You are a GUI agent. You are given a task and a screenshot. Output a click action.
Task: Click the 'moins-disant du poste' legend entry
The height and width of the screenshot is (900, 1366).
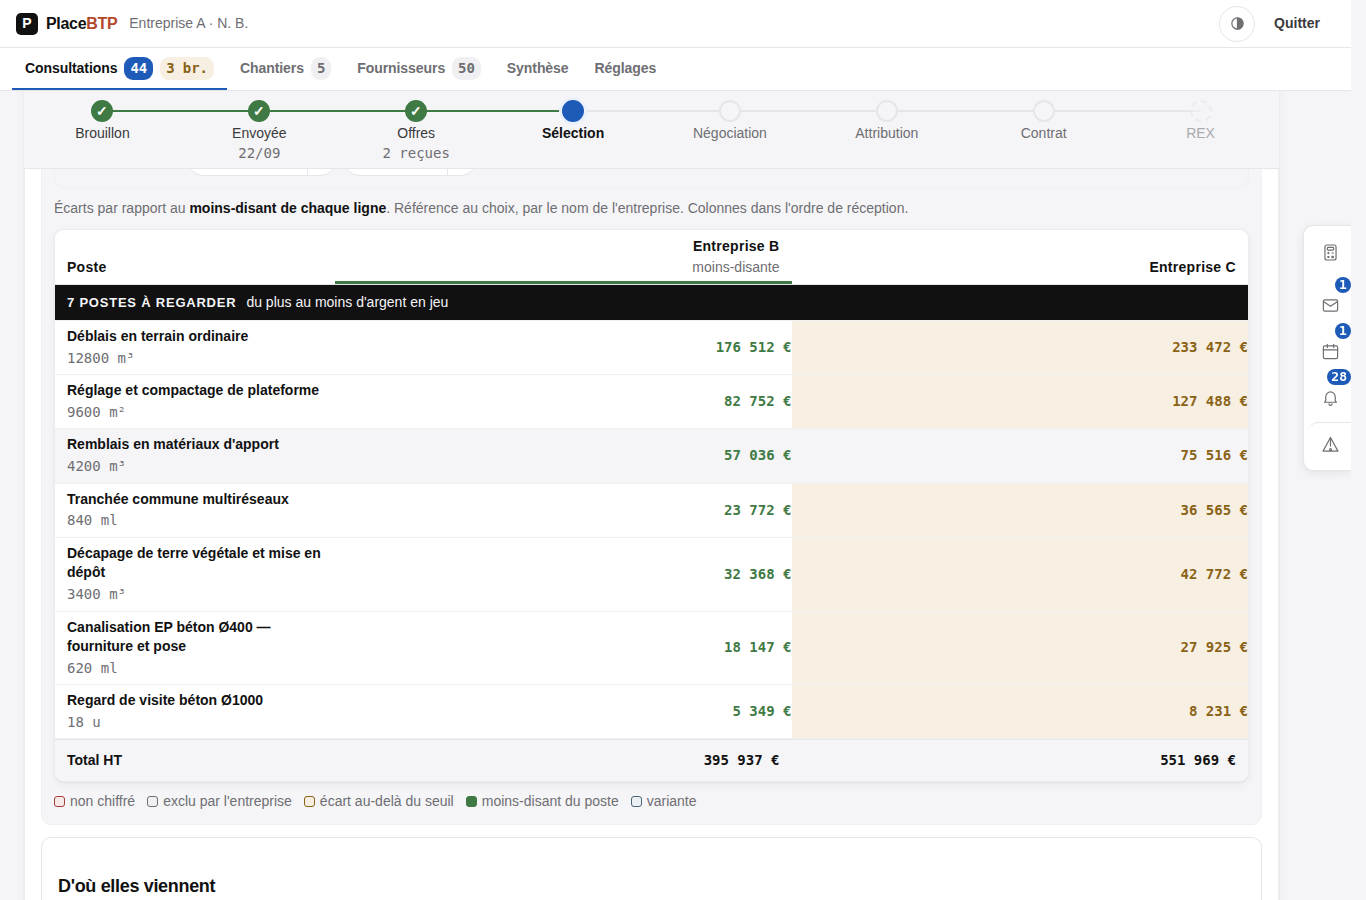pyautogui.click(x=542, y=801)
